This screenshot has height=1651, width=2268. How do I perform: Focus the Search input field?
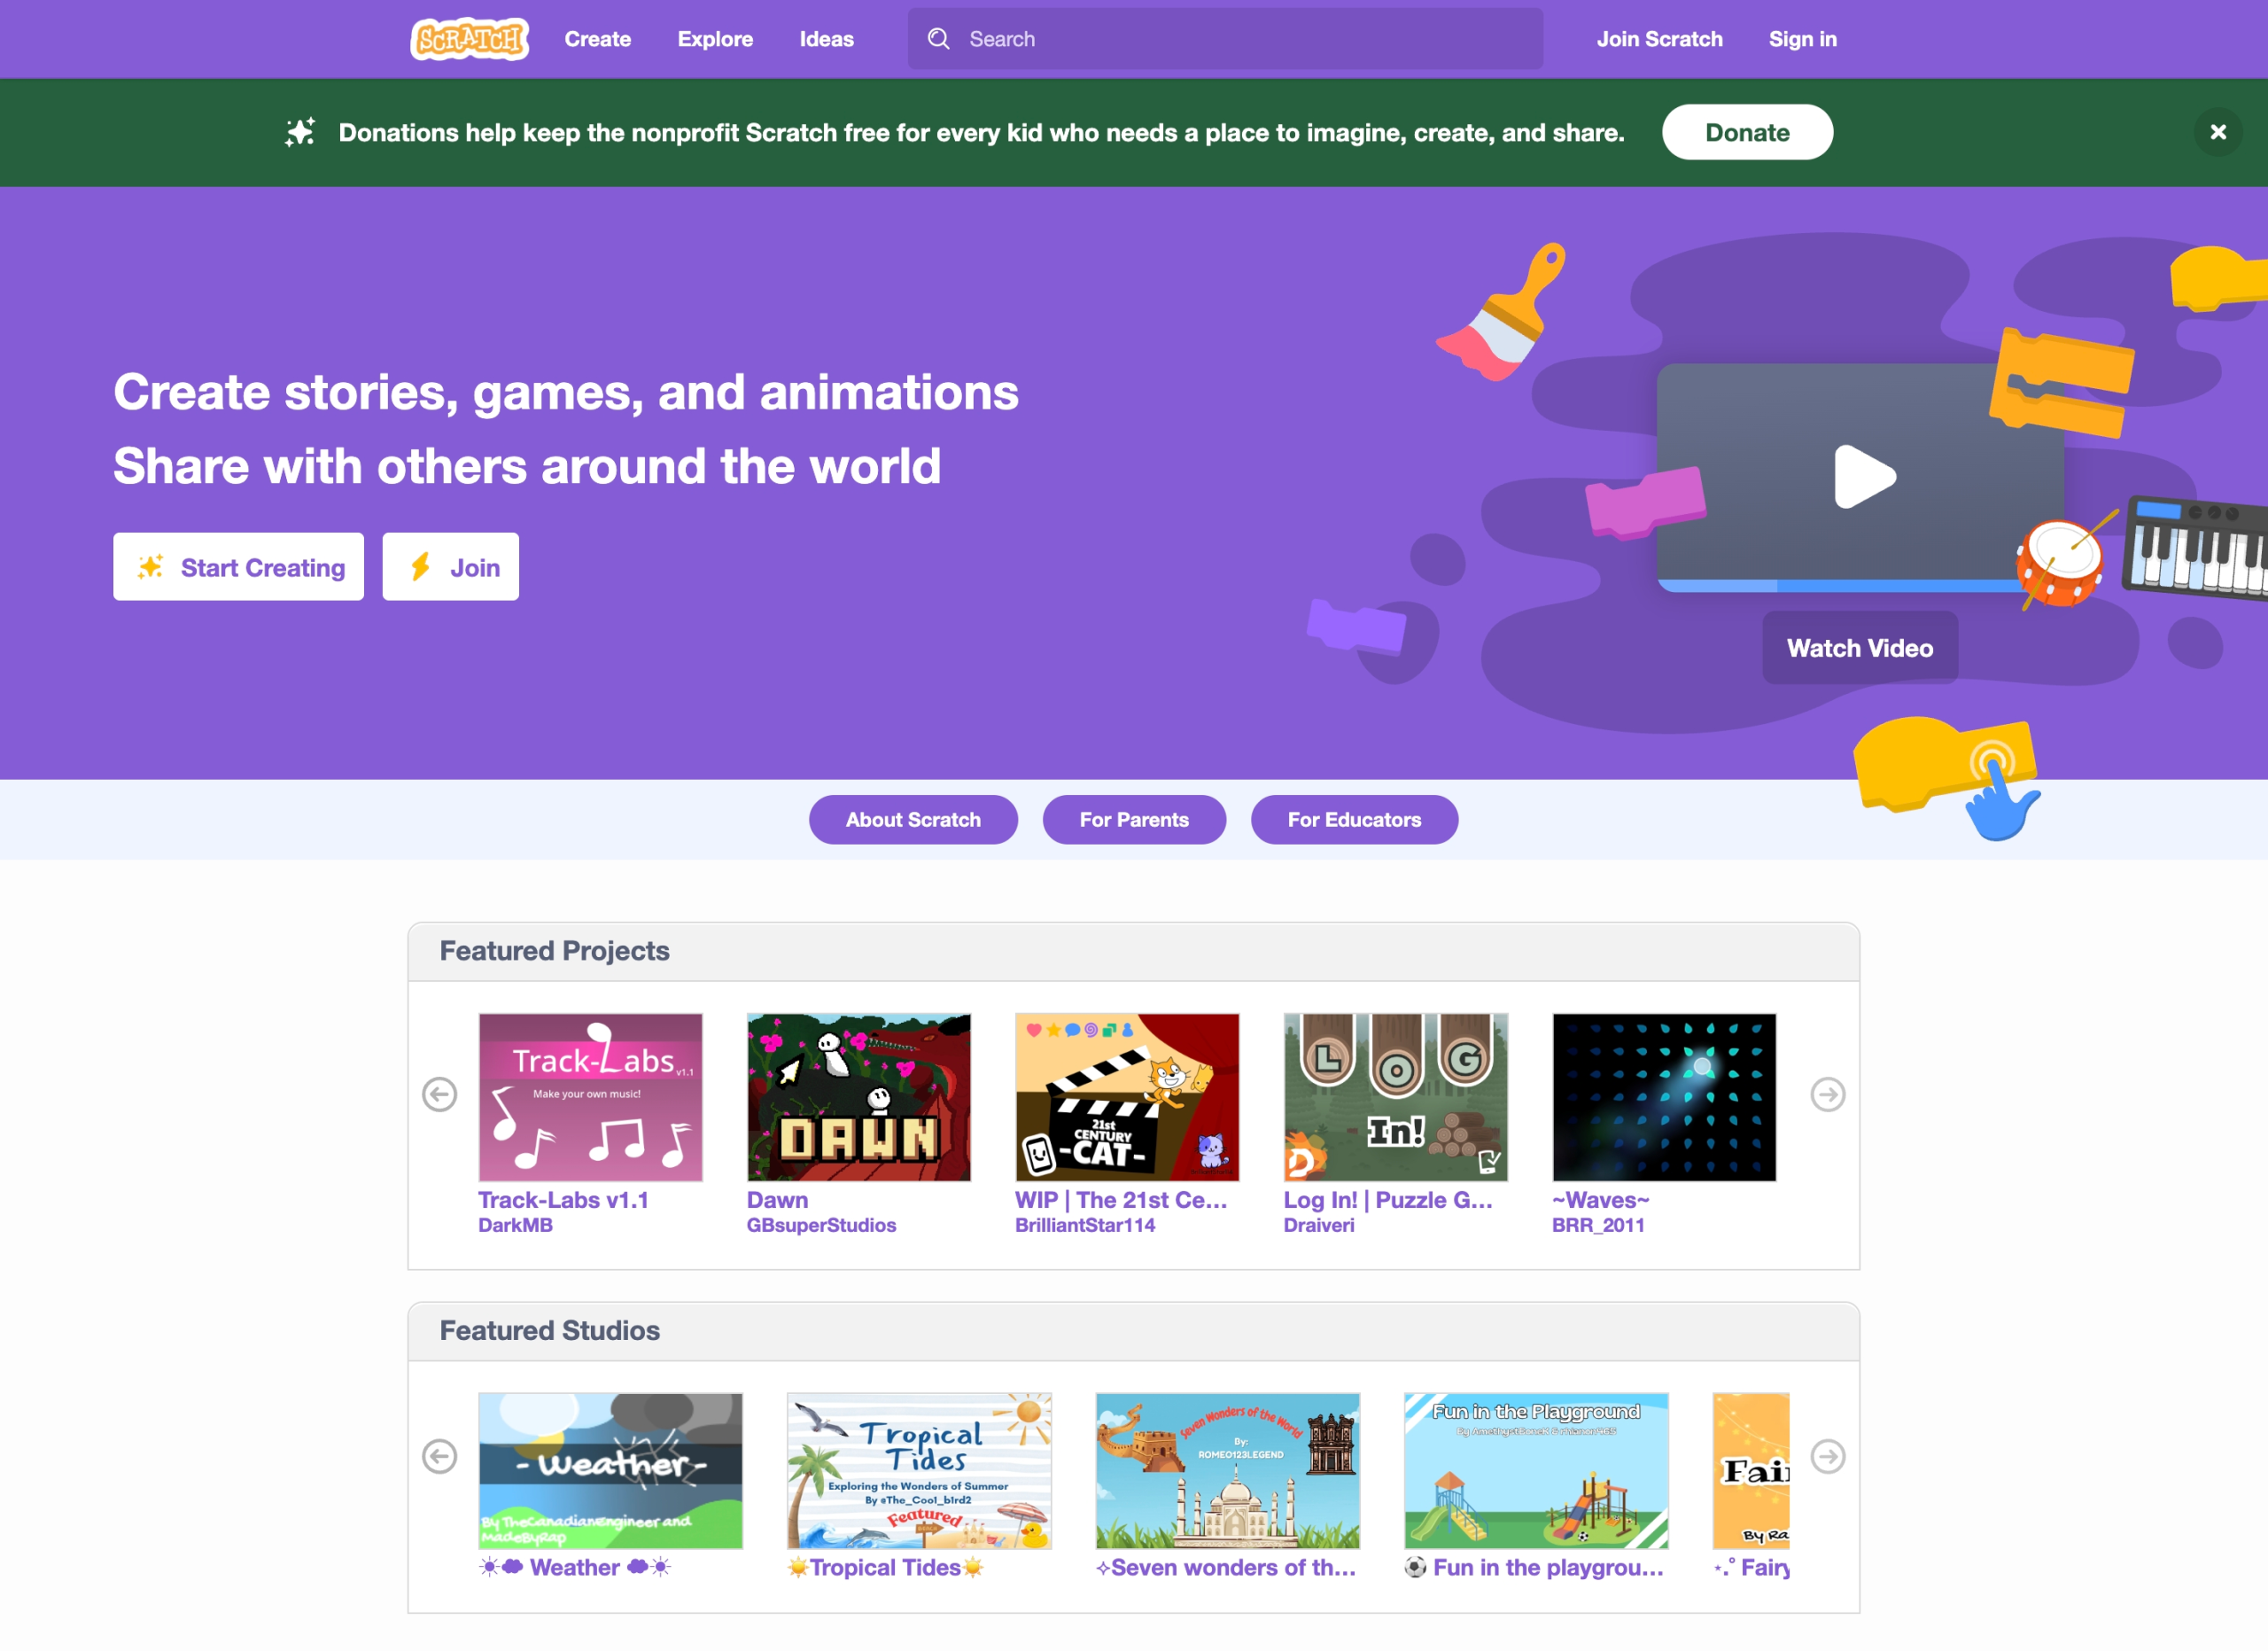pos(1225,39)
